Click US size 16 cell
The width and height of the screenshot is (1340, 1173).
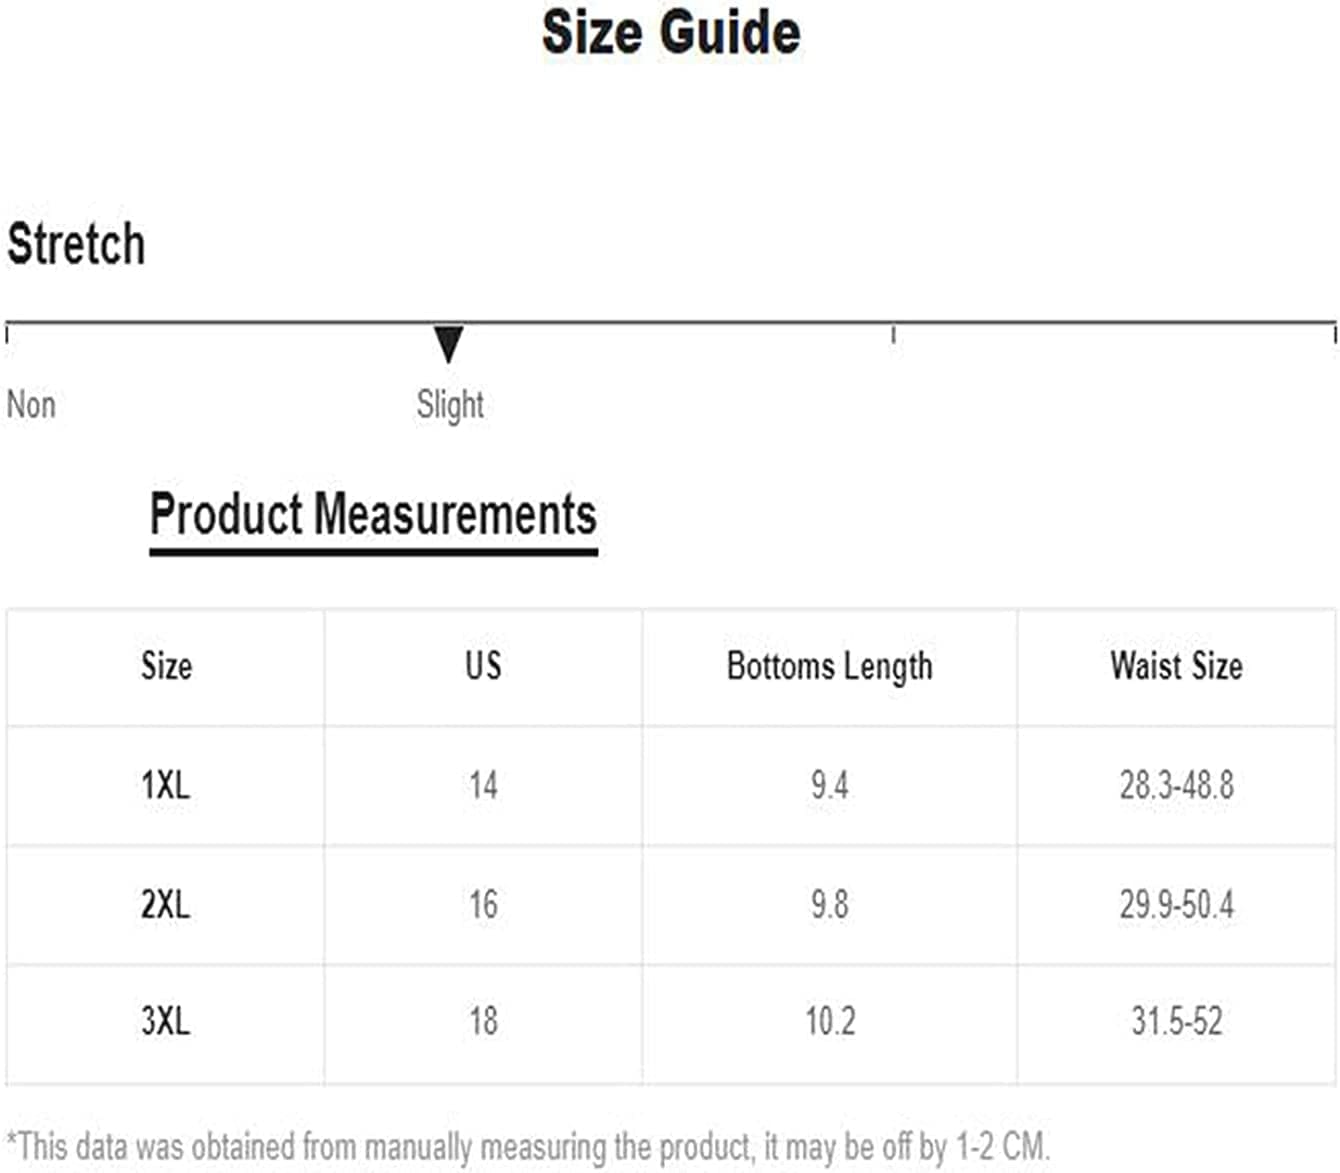click(483, 904)
